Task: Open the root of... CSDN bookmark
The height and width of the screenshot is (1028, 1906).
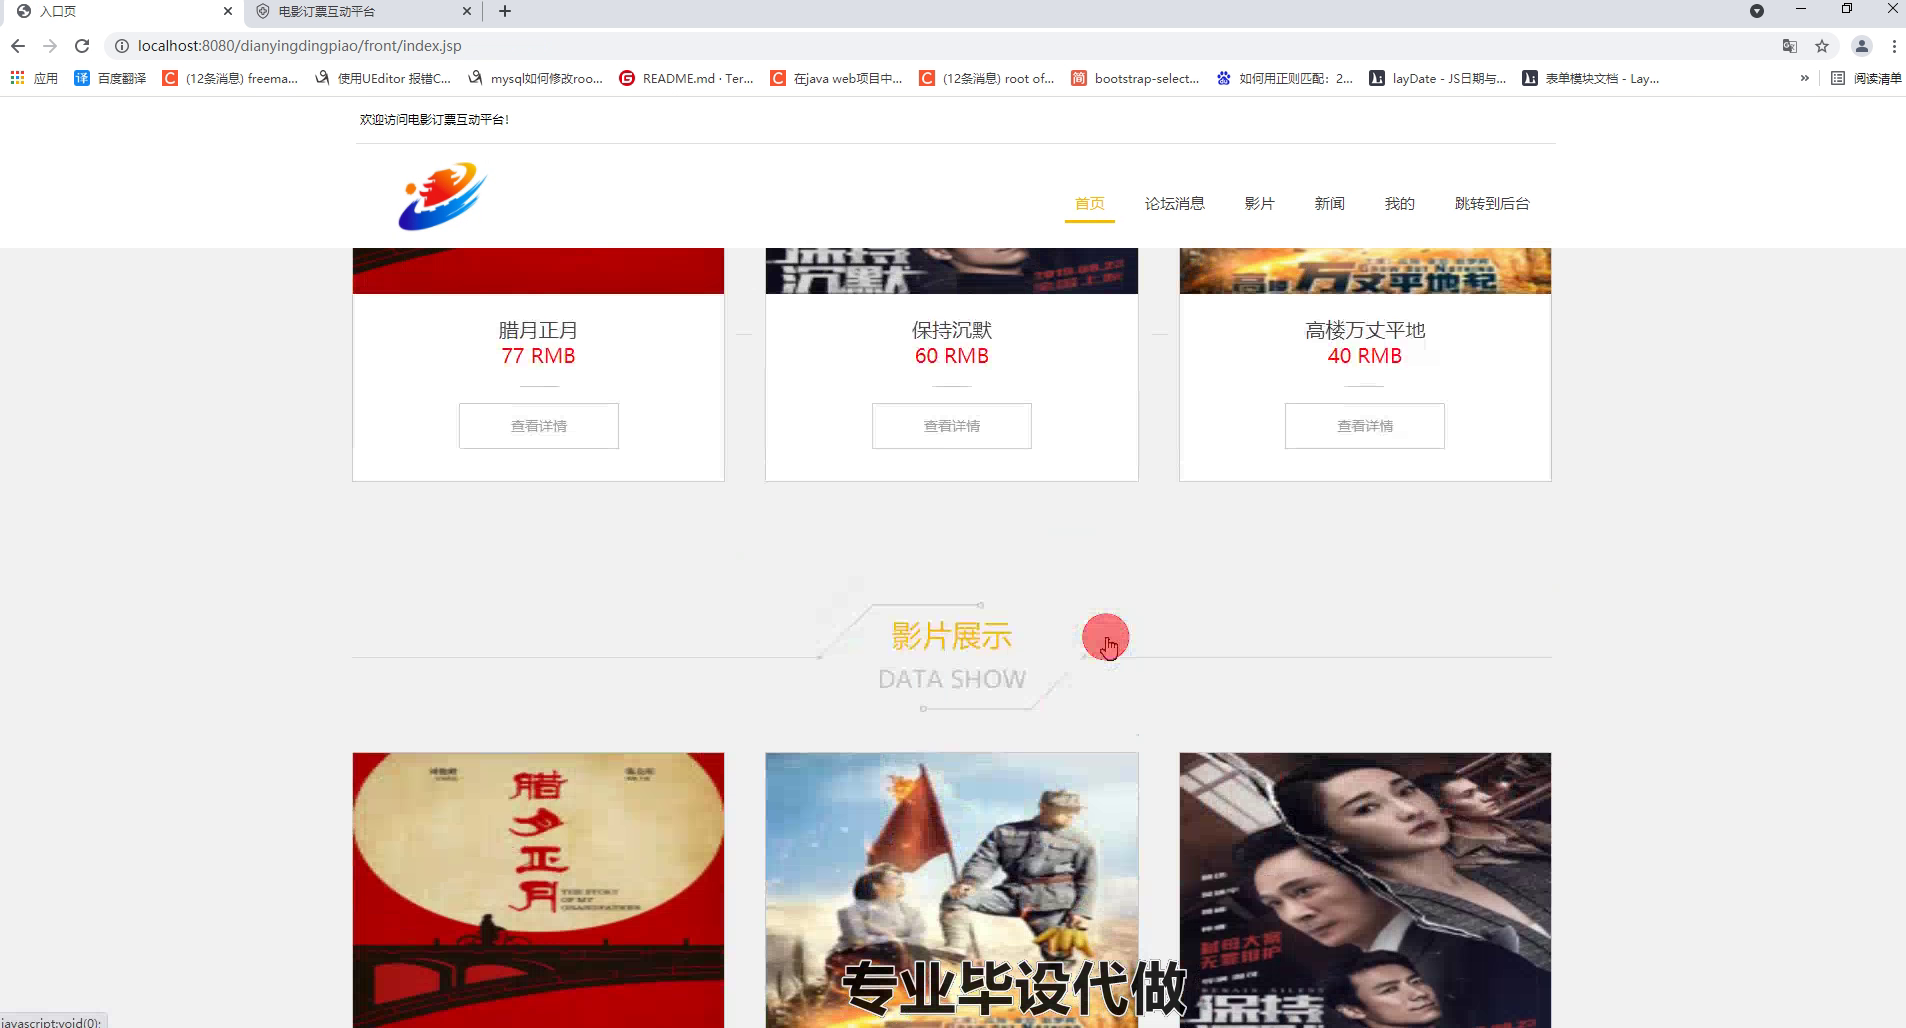Action: 987,78
